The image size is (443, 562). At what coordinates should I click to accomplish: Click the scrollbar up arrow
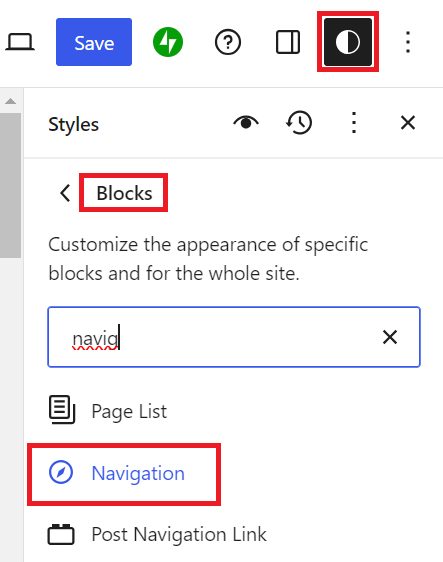10,101
